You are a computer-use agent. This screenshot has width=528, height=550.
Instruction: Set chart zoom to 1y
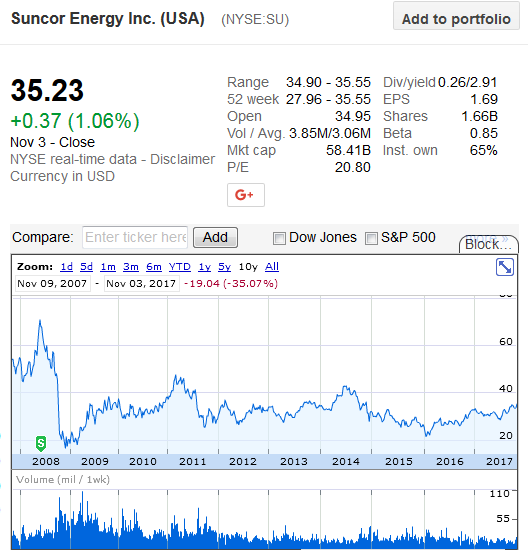tap(204, 267)
